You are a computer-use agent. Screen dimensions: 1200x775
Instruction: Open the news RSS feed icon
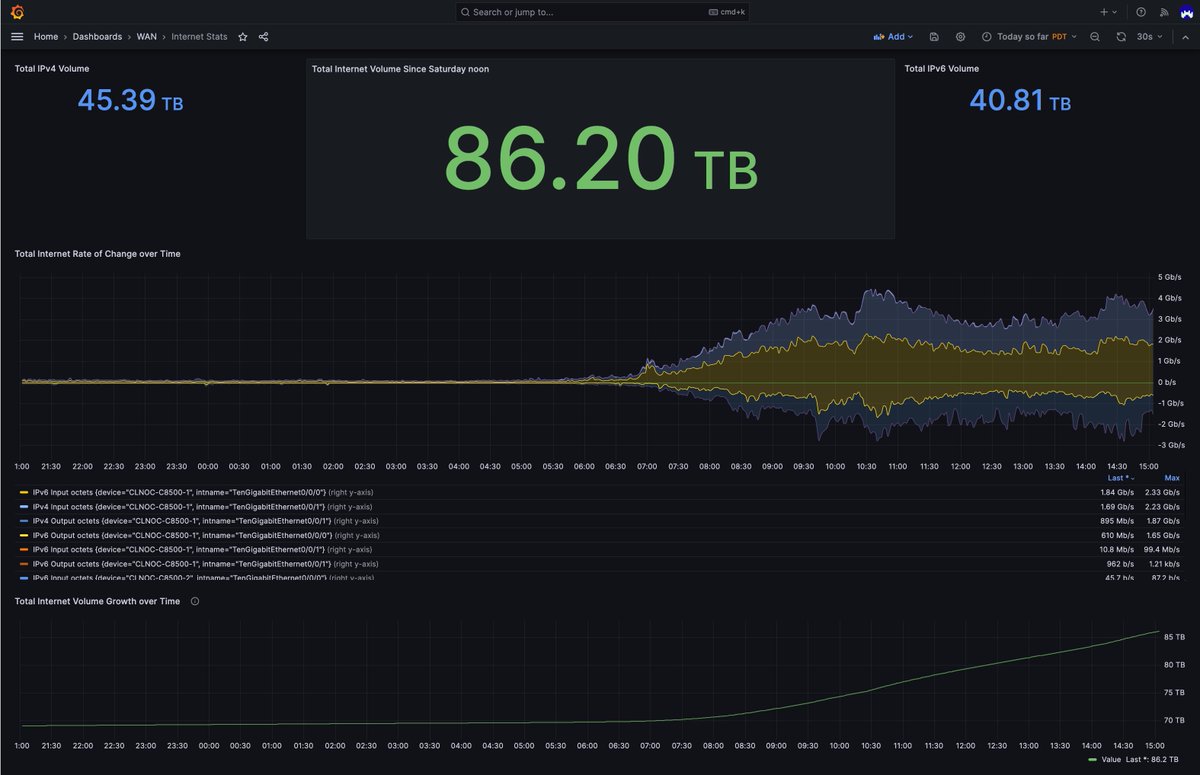coord(1164,12)
